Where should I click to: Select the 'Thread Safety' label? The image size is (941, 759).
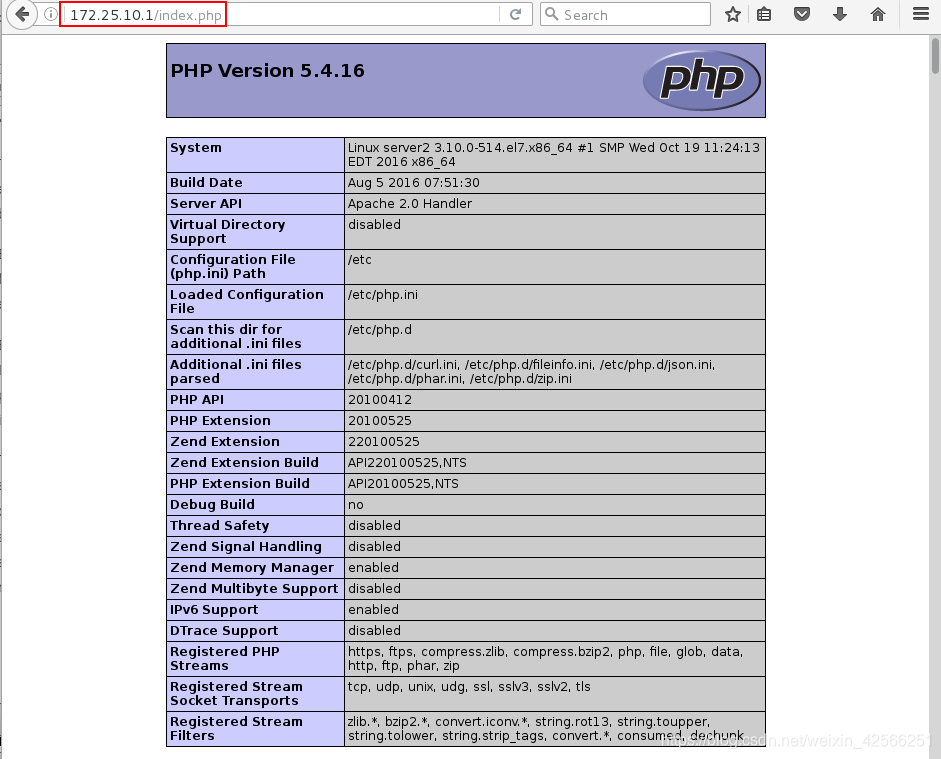(220, 526)
